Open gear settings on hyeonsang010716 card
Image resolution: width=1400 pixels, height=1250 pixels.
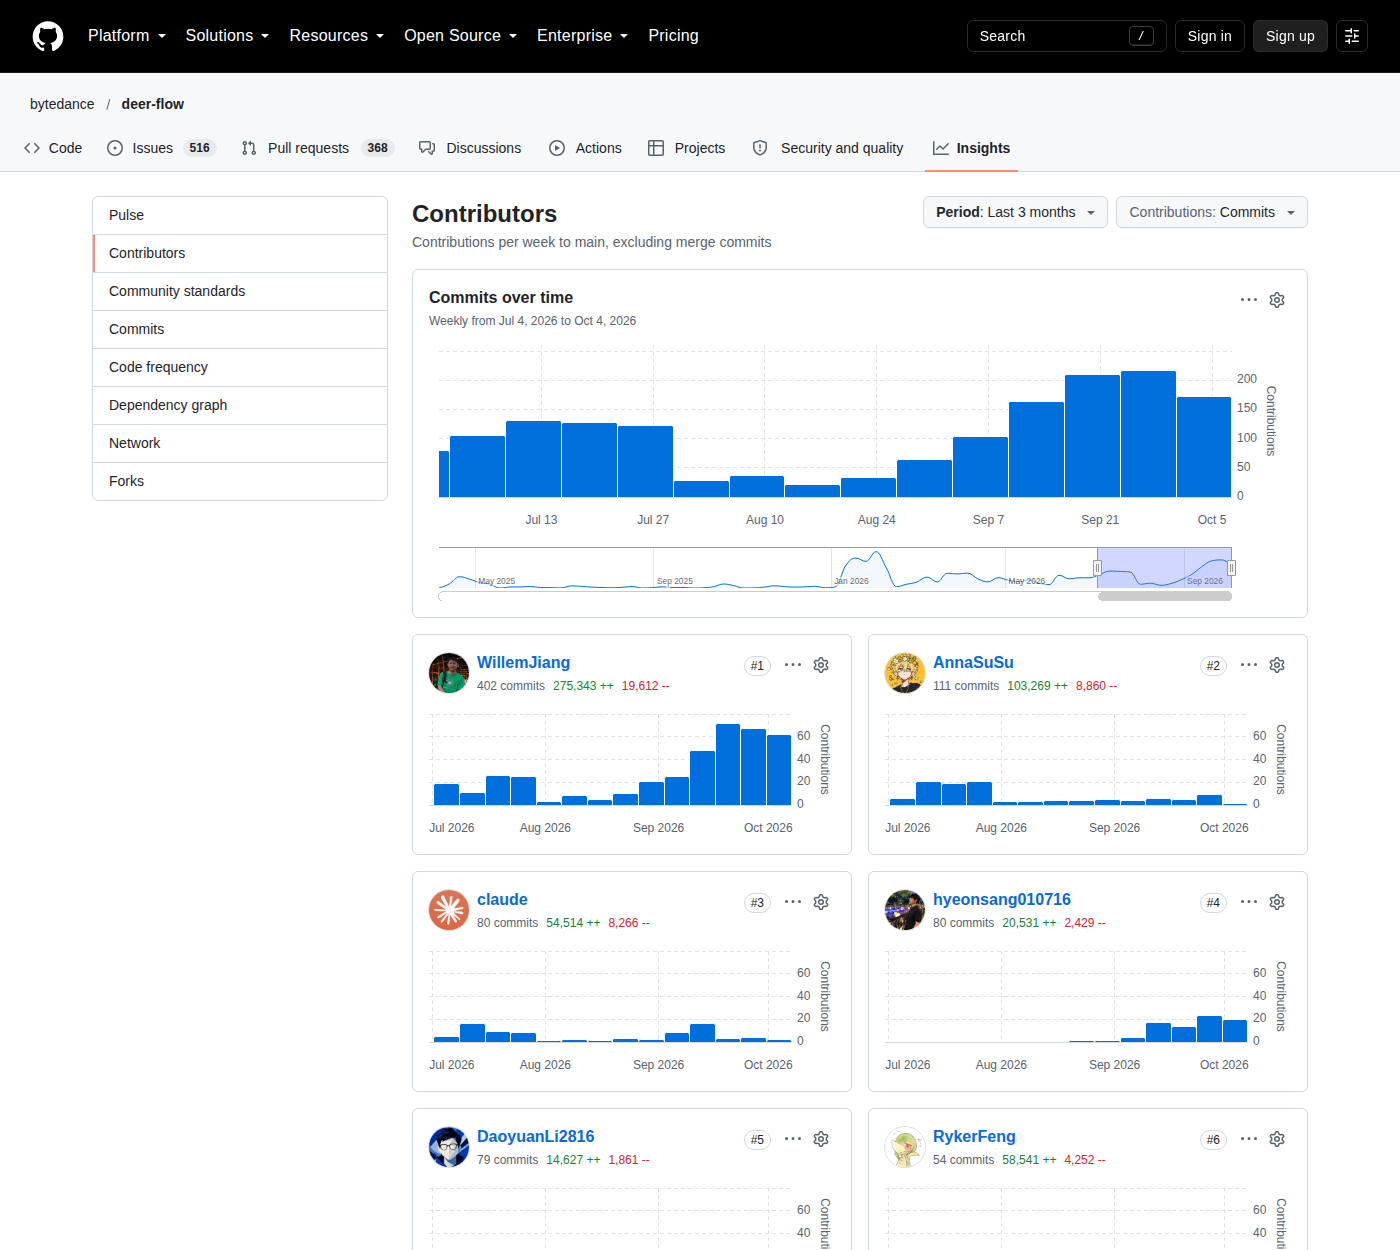coord(1277,902)
